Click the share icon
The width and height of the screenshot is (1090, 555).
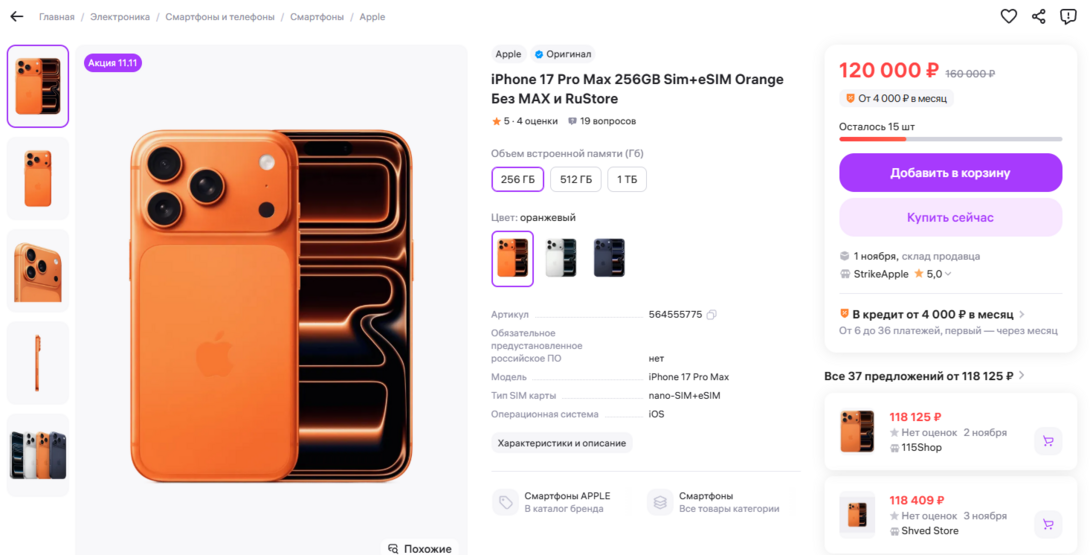(x=1039, y=16)
